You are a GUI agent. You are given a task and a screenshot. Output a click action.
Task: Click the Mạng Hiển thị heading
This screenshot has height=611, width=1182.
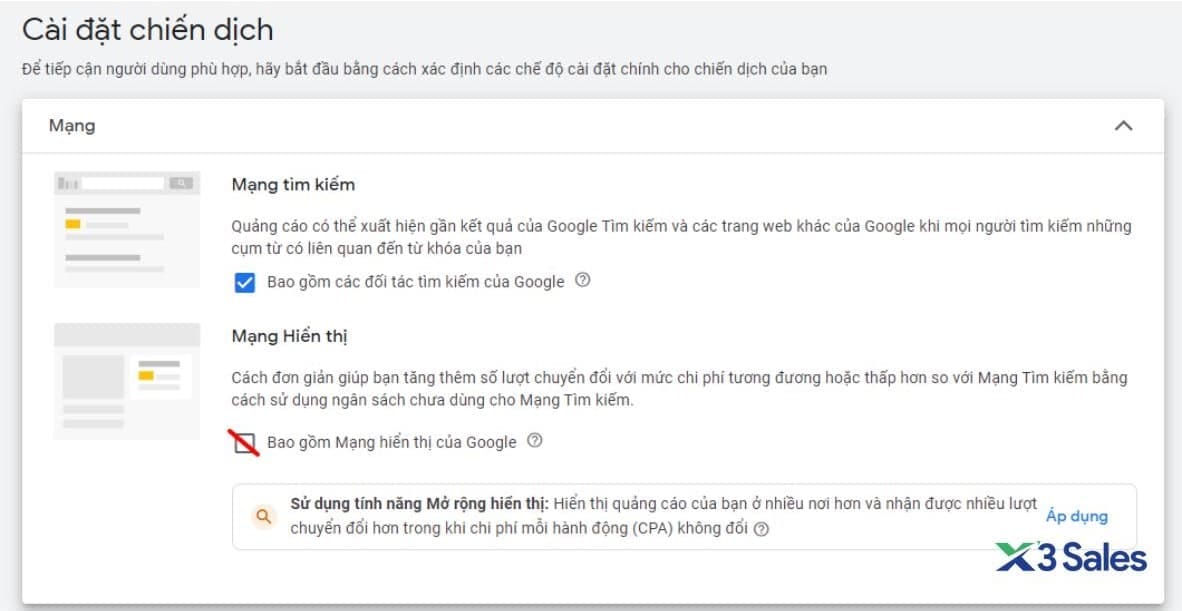pyautogui.click(x=289, y=337)
